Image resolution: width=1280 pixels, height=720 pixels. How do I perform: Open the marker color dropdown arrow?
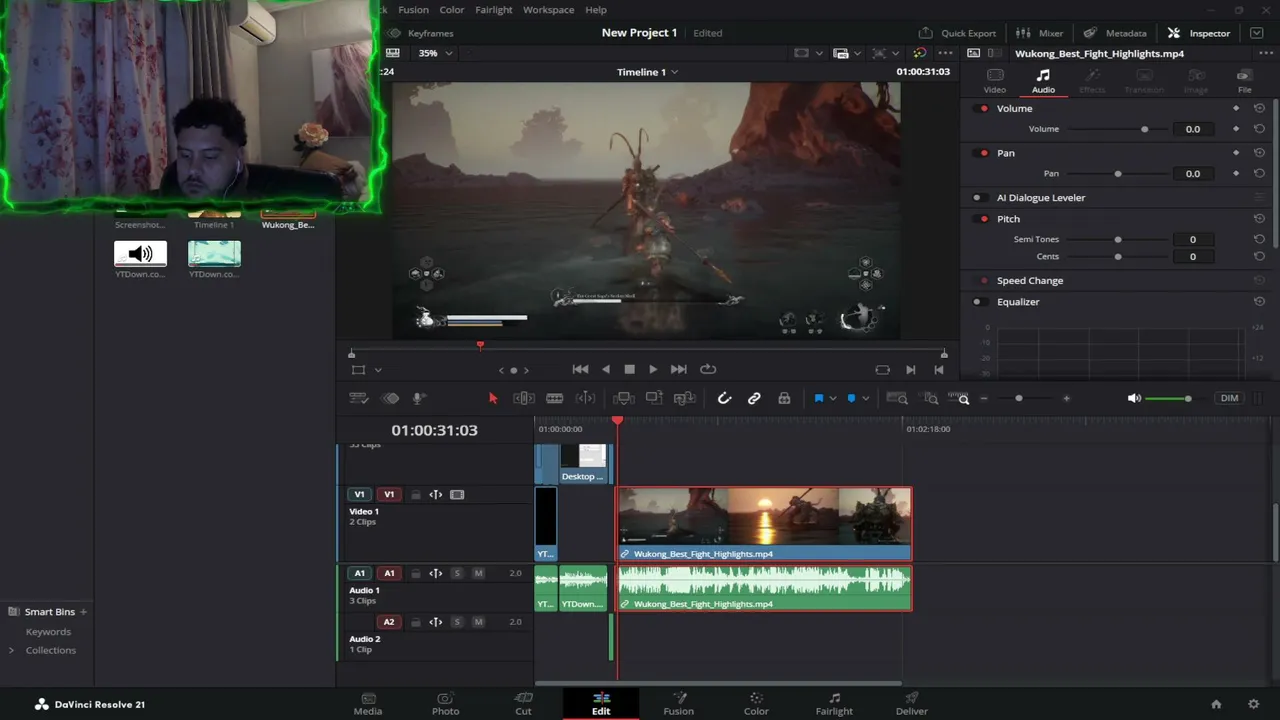[865, 398]
